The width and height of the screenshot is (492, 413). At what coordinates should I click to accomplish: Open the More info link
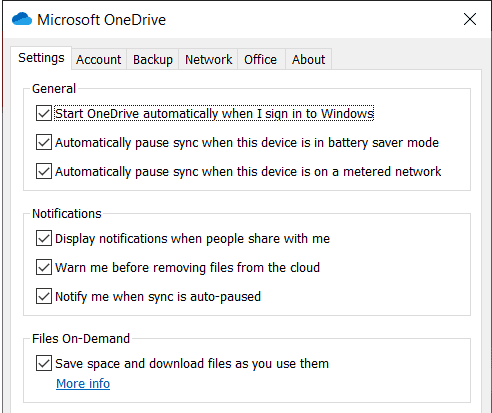point(83,384)
